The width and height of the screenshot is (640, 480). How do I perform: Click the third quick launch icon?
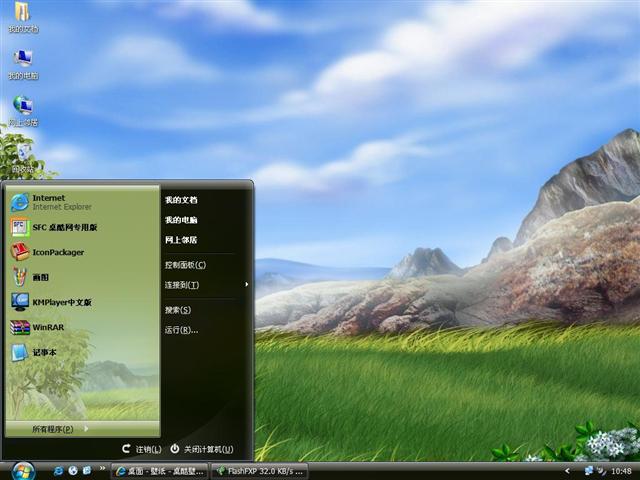click(x=87, y=471)
